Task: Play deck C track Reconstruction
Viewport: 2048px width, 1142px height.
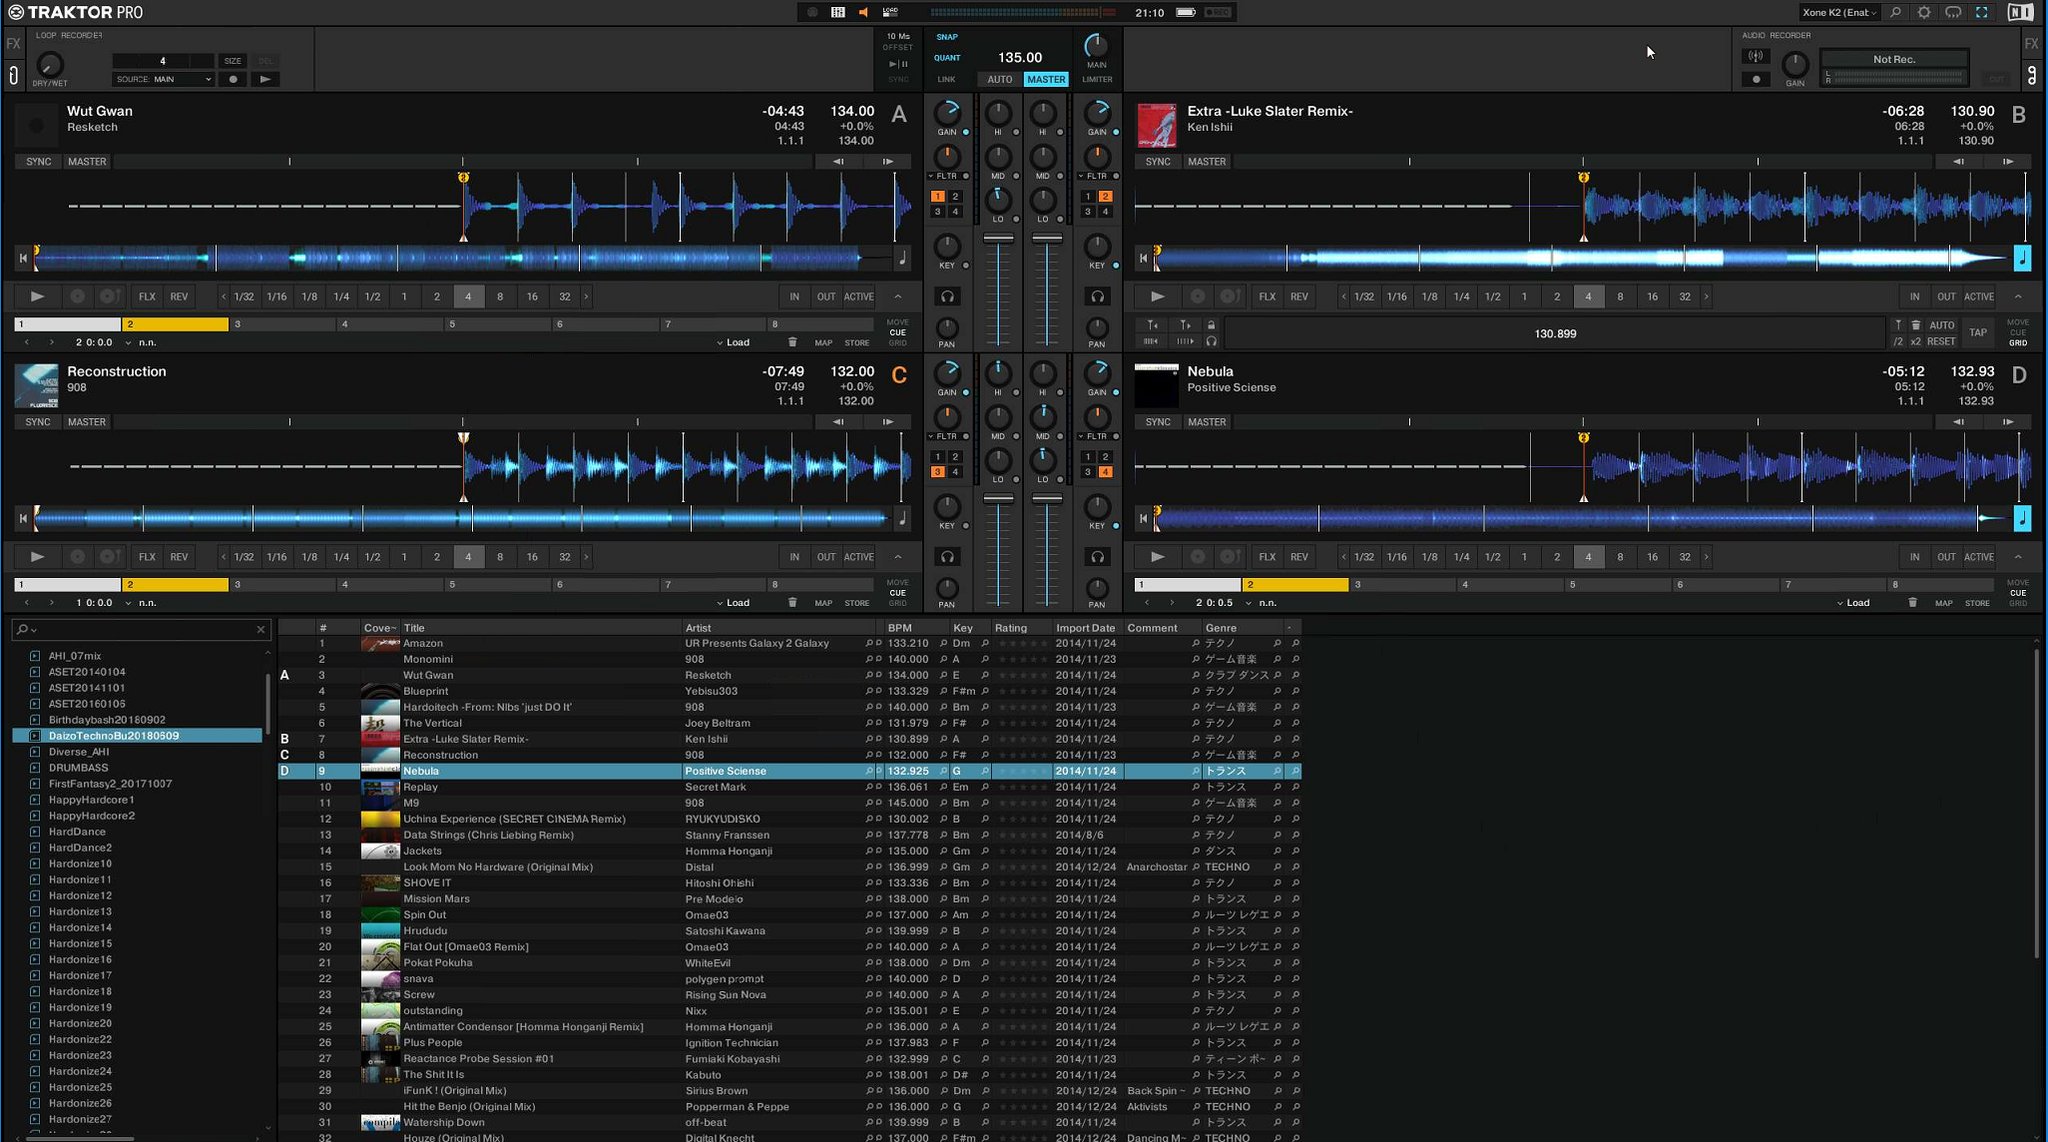Action: point(37,557)
